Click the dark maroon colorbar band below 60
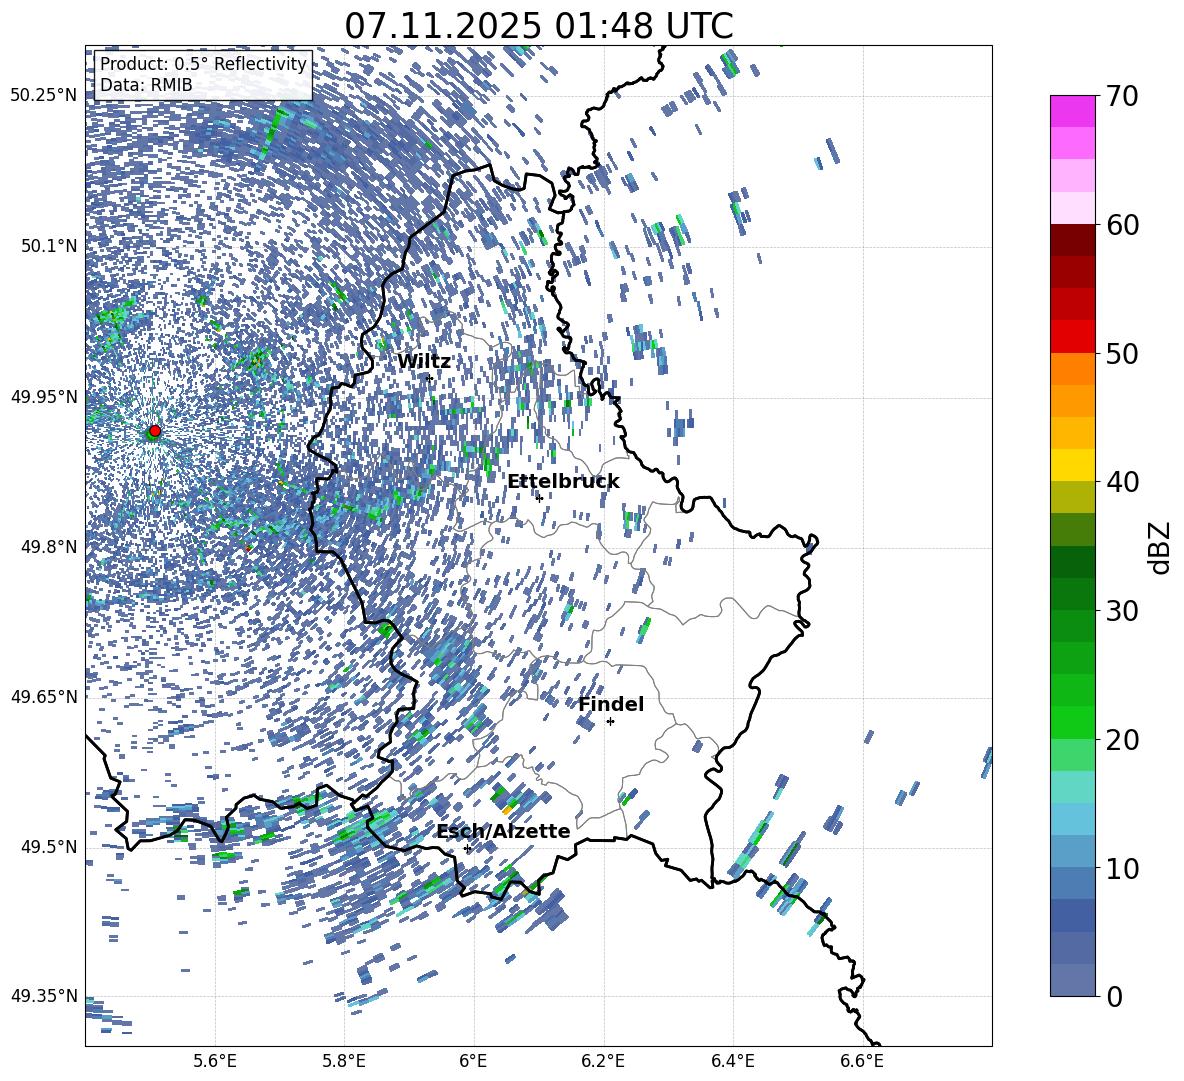Viewport: 1184px width, 1081px height. pos(1073,240)
